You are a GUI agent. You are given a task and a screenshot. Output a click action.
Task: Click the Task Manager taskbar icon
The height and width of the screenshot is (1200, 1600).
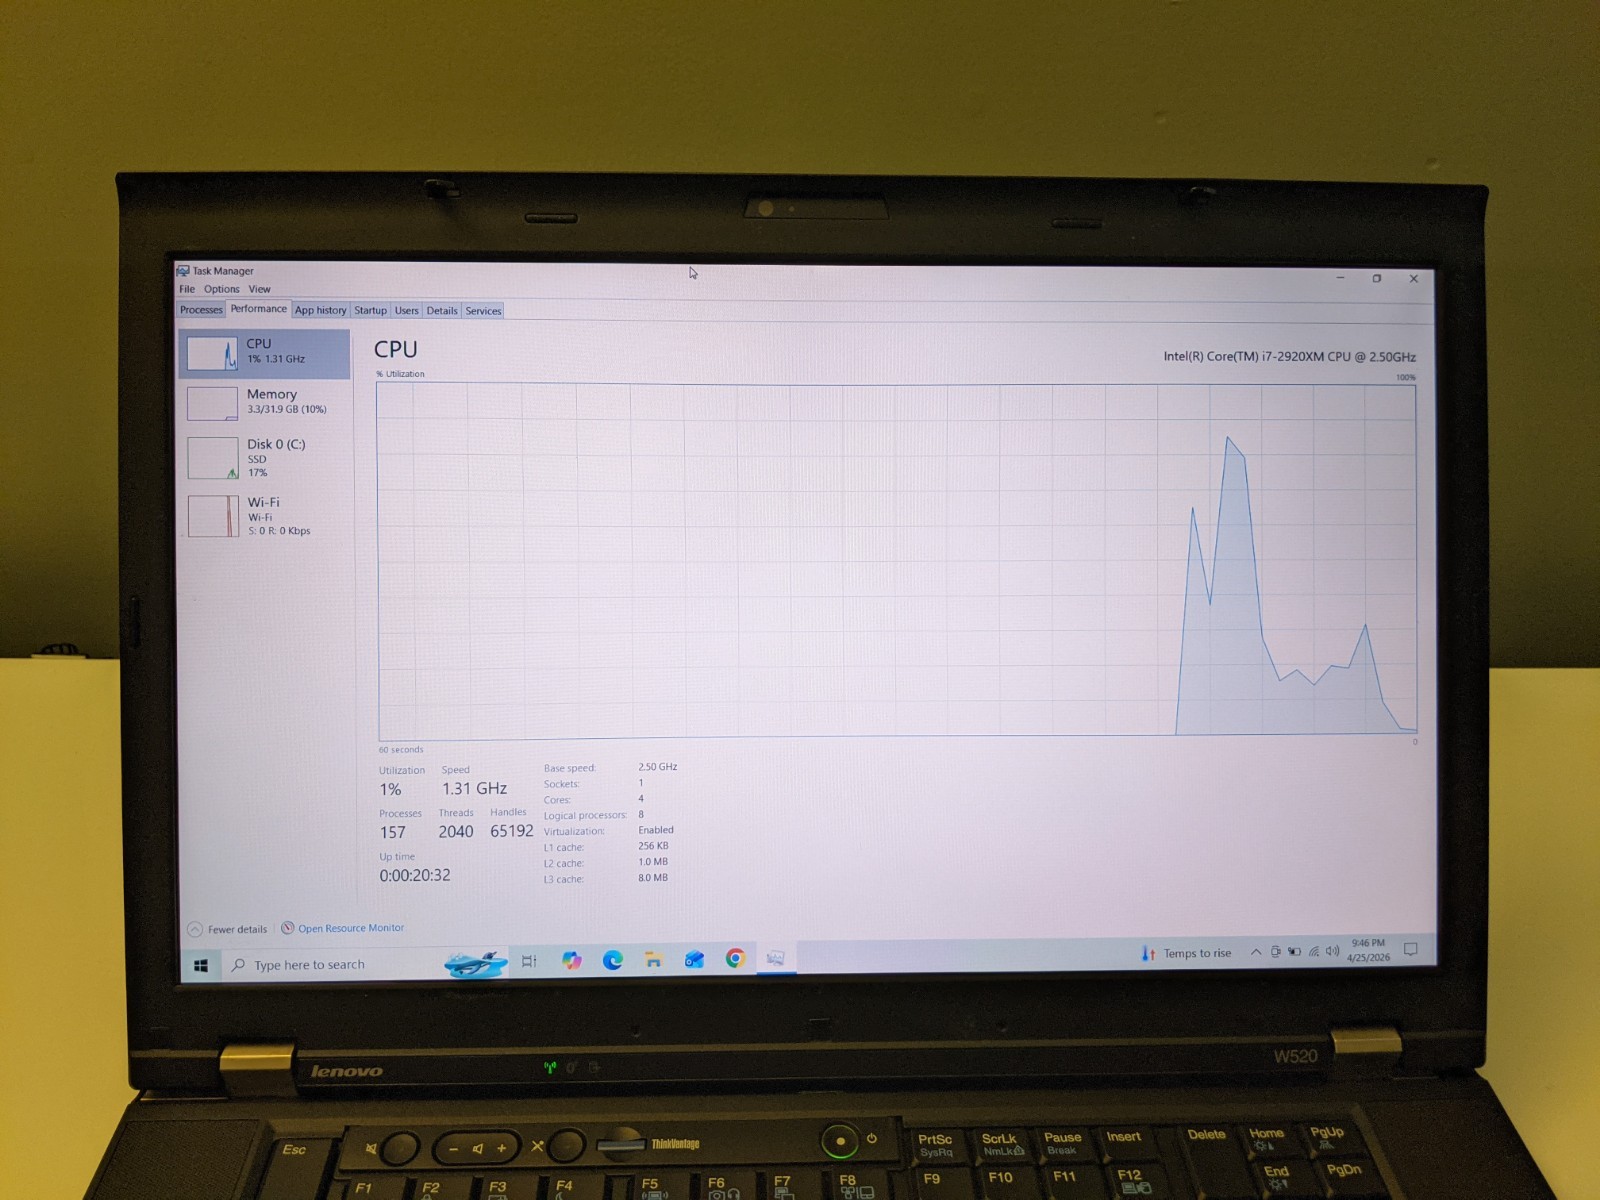click(775, 958)
